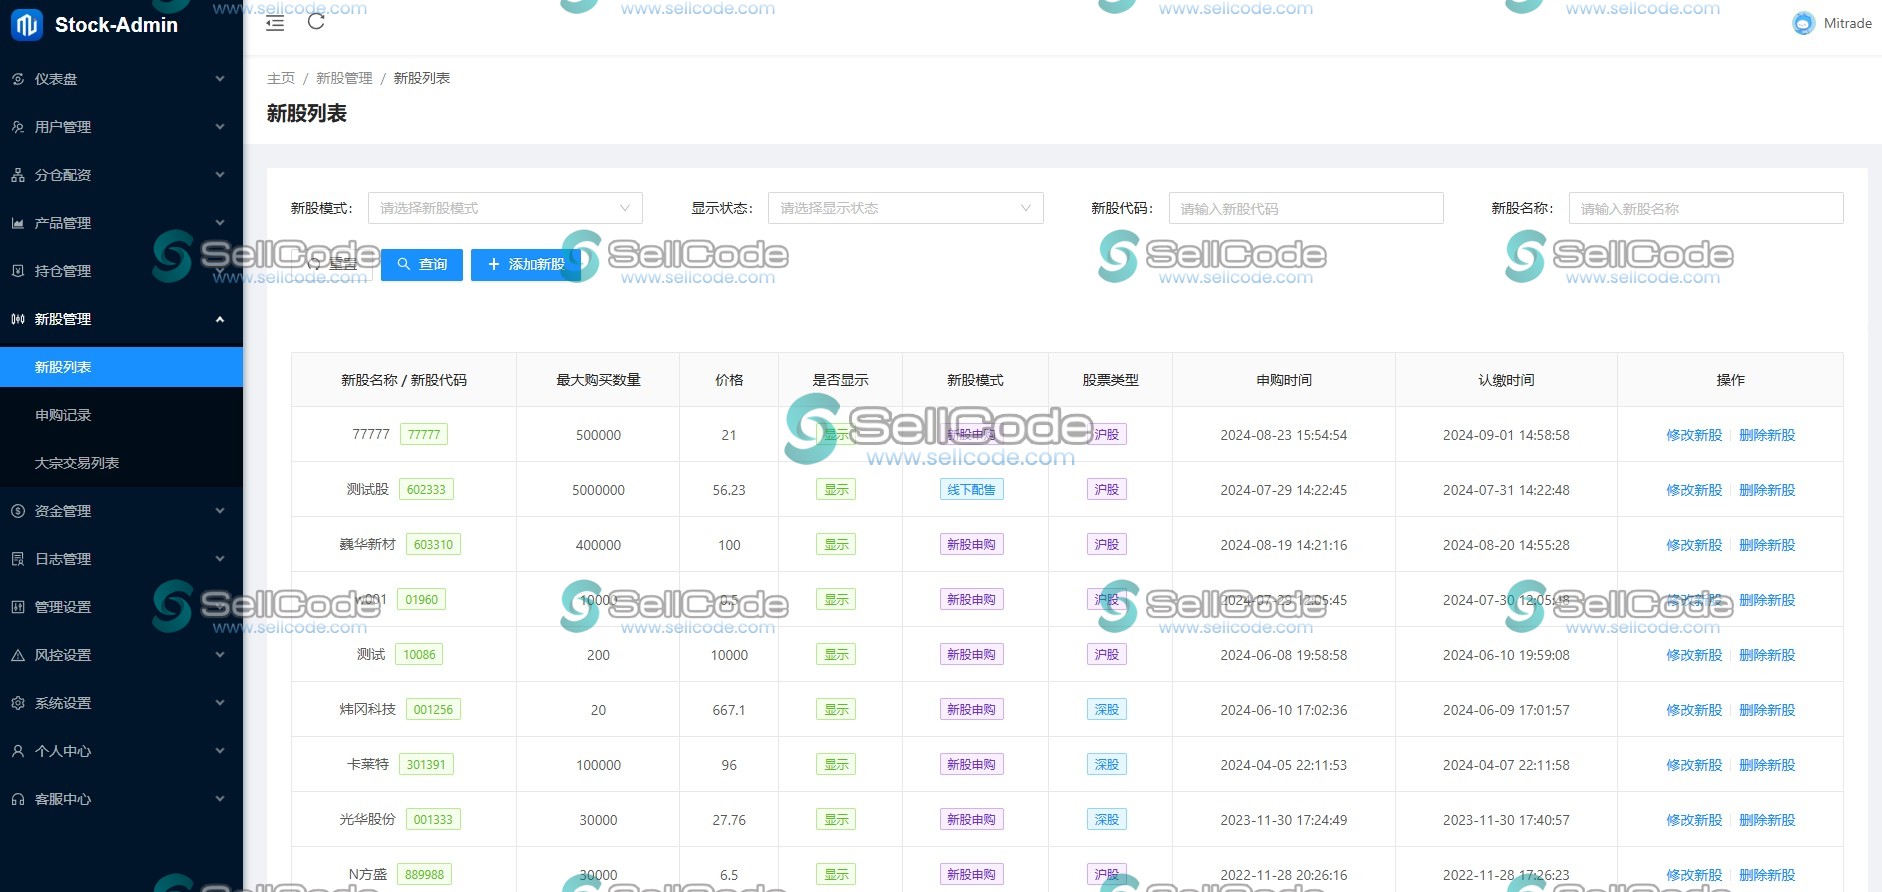Click the refresh page icon
The height and width of the screenshot is (892, 1882).
click(316, 21)
